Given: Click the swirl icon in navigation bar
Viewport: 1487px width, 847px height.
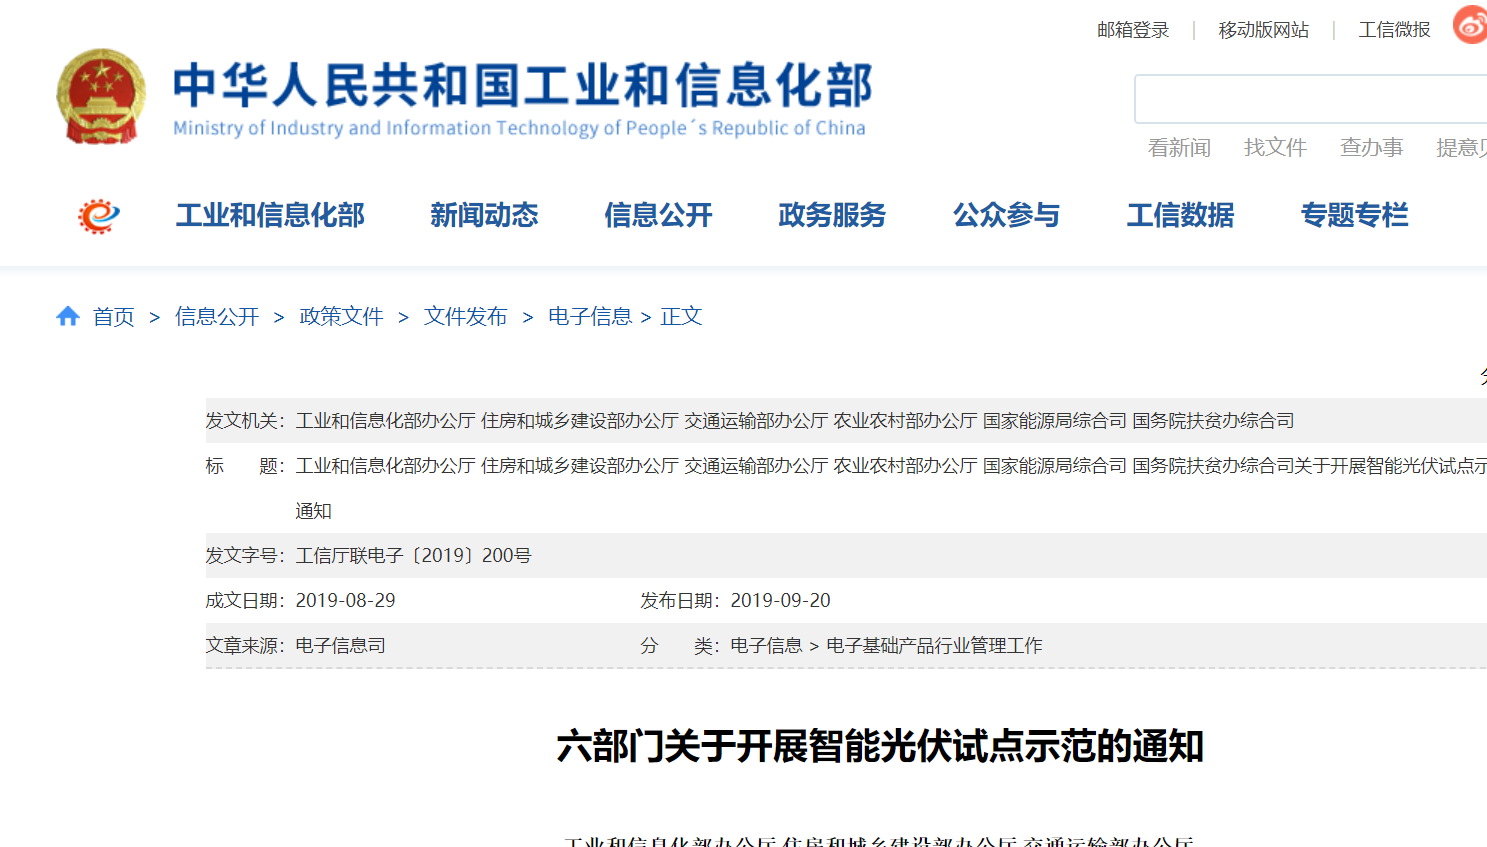Looking at the screenshot, I should point(99,215).
